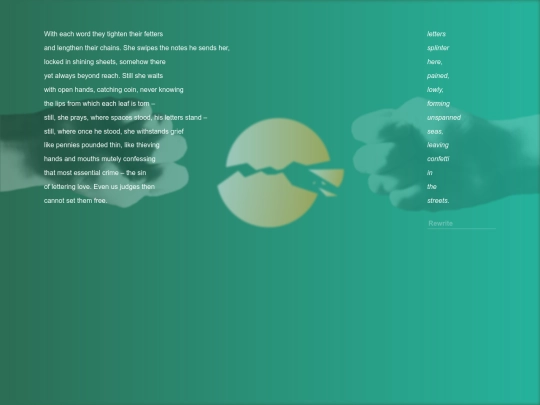Click the line "hands and mouths mutely confessing"
Viewport: 540px width, 405px height.
(x=100, y=159)
